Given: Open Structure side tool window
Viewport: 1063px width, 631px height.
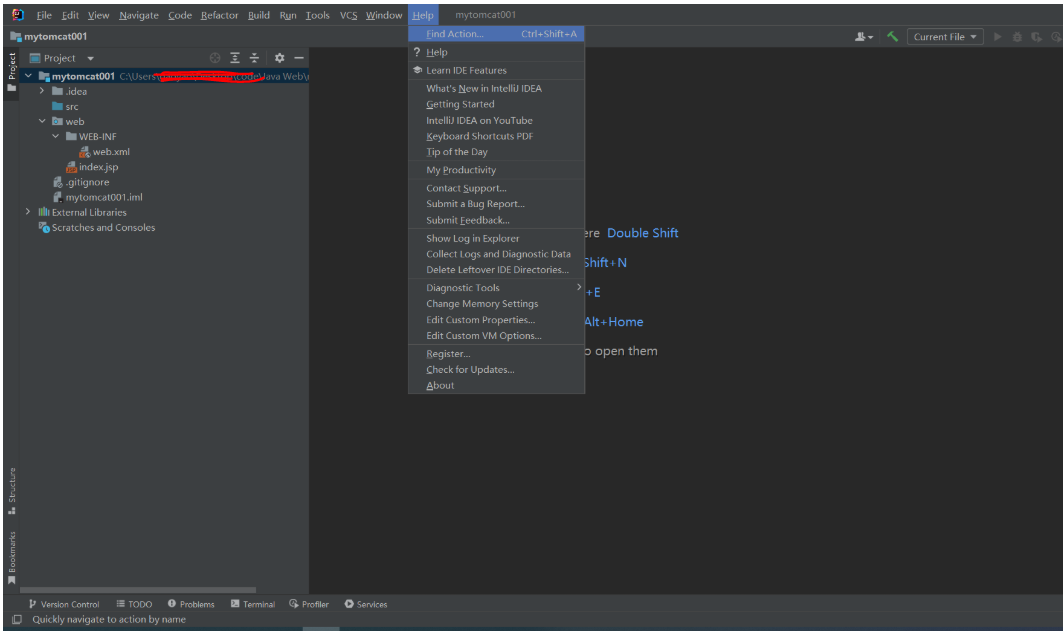Looking at the screenshot, I should pyautogui.click(x=12, y=491).
